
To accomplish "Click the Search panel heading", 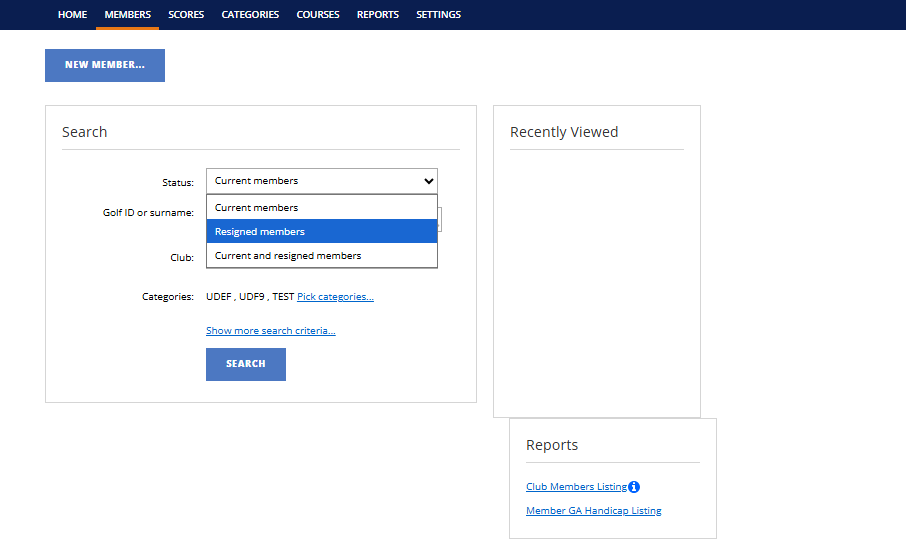I will pyautogui.click(x=84, y=132).
